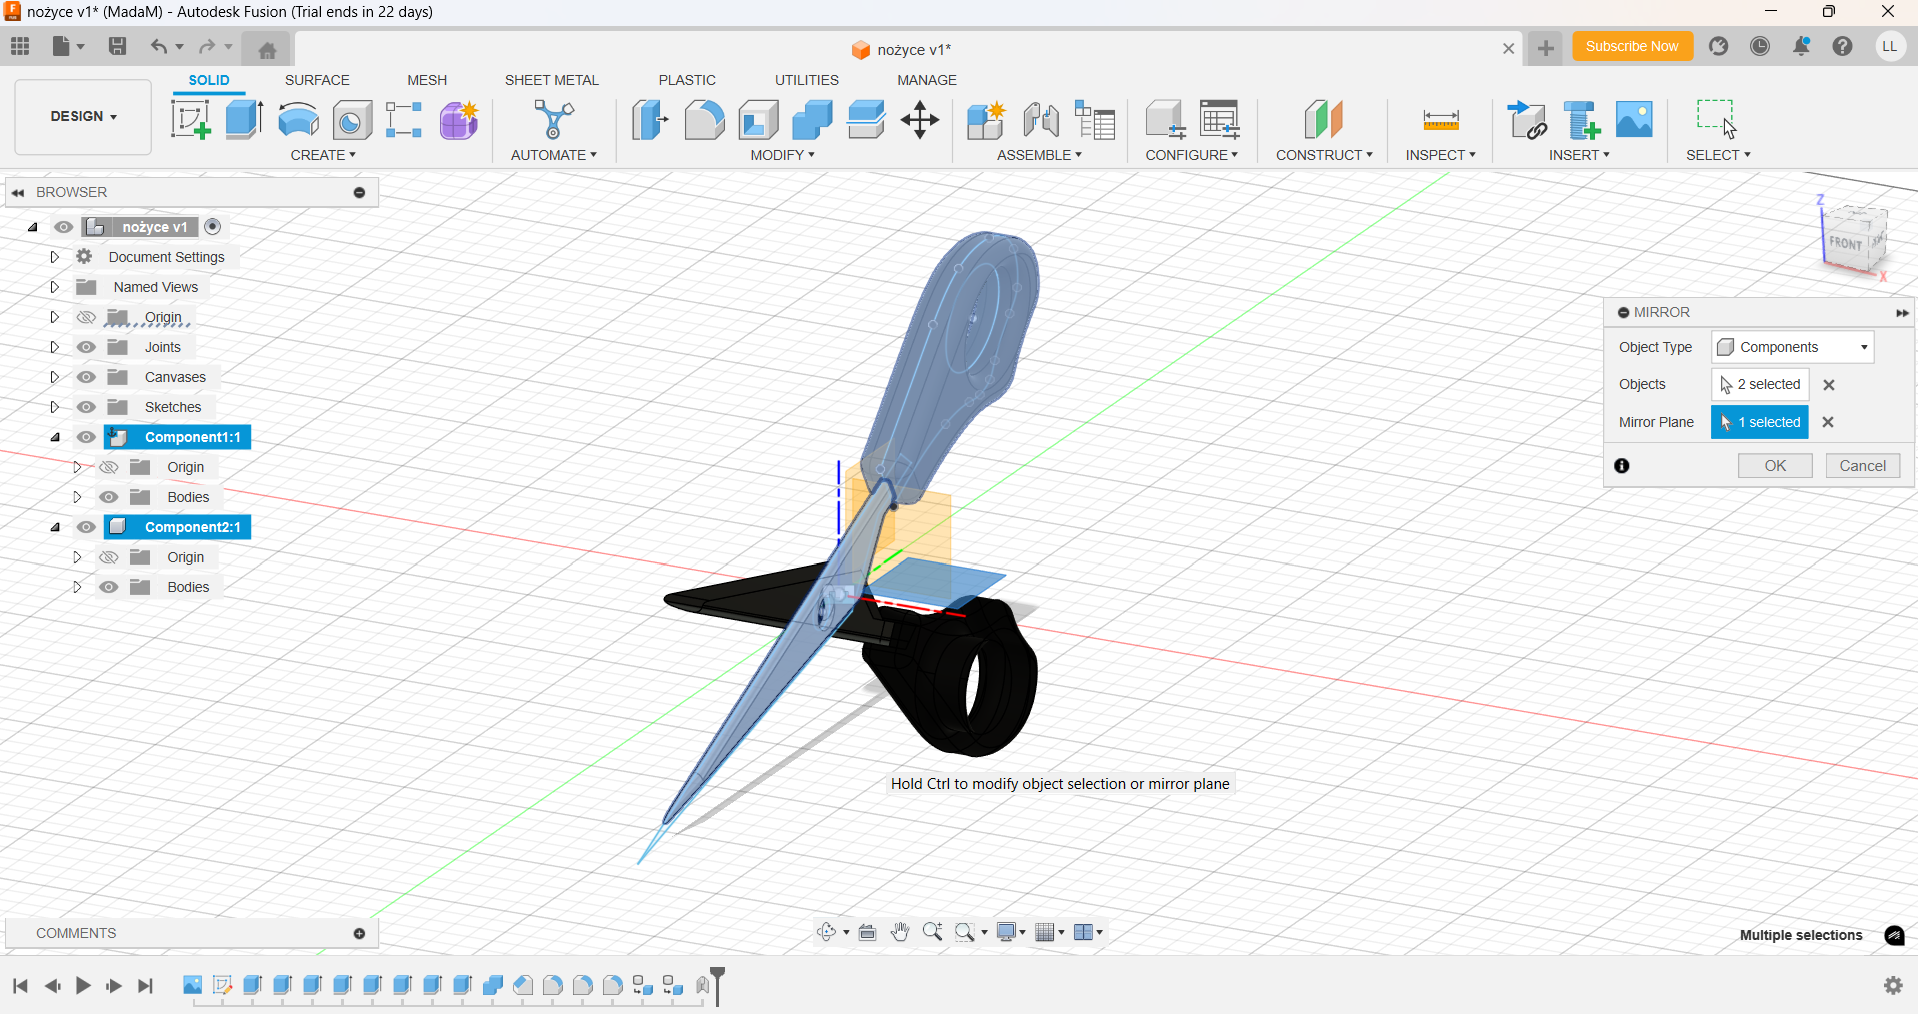
Task: Open the Object Type Components dropdown
Action: click(1792, 347)
